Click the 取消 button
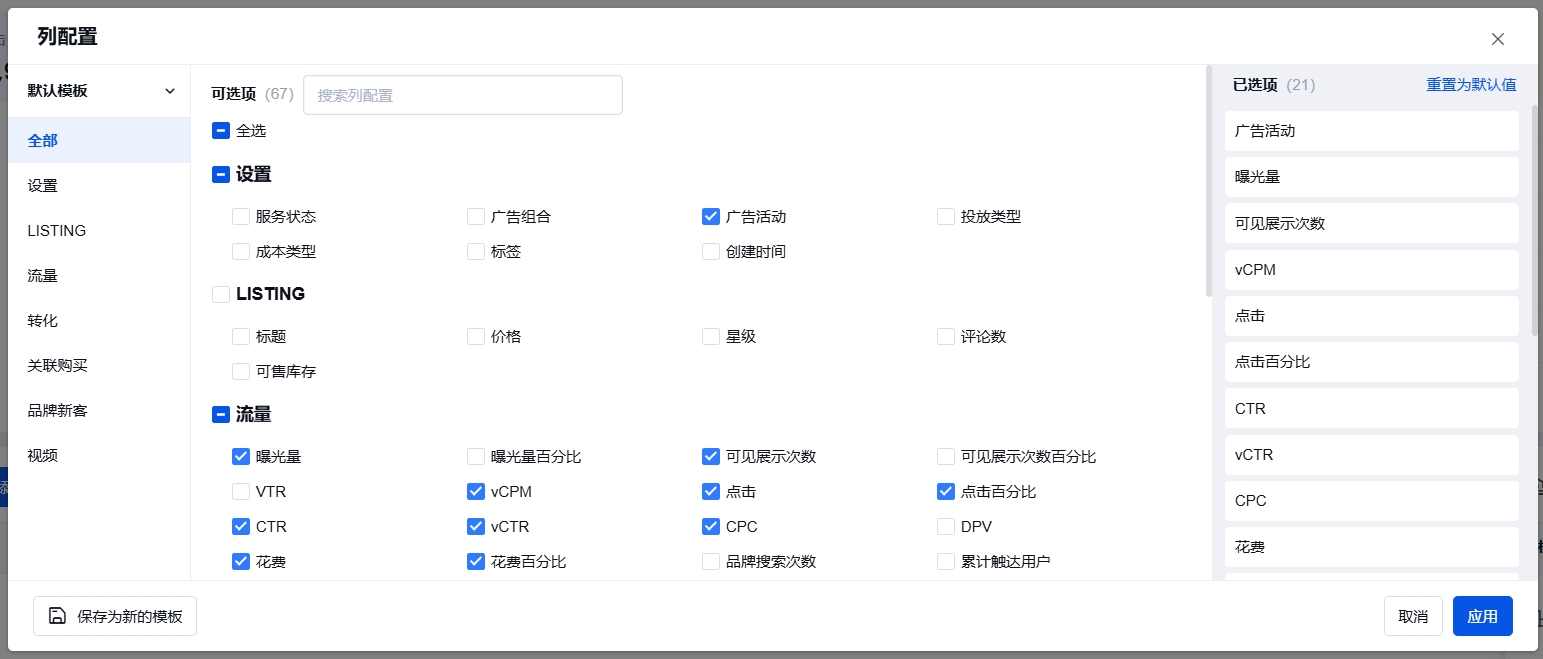The image size is (1543, 659). point(1413,616)
